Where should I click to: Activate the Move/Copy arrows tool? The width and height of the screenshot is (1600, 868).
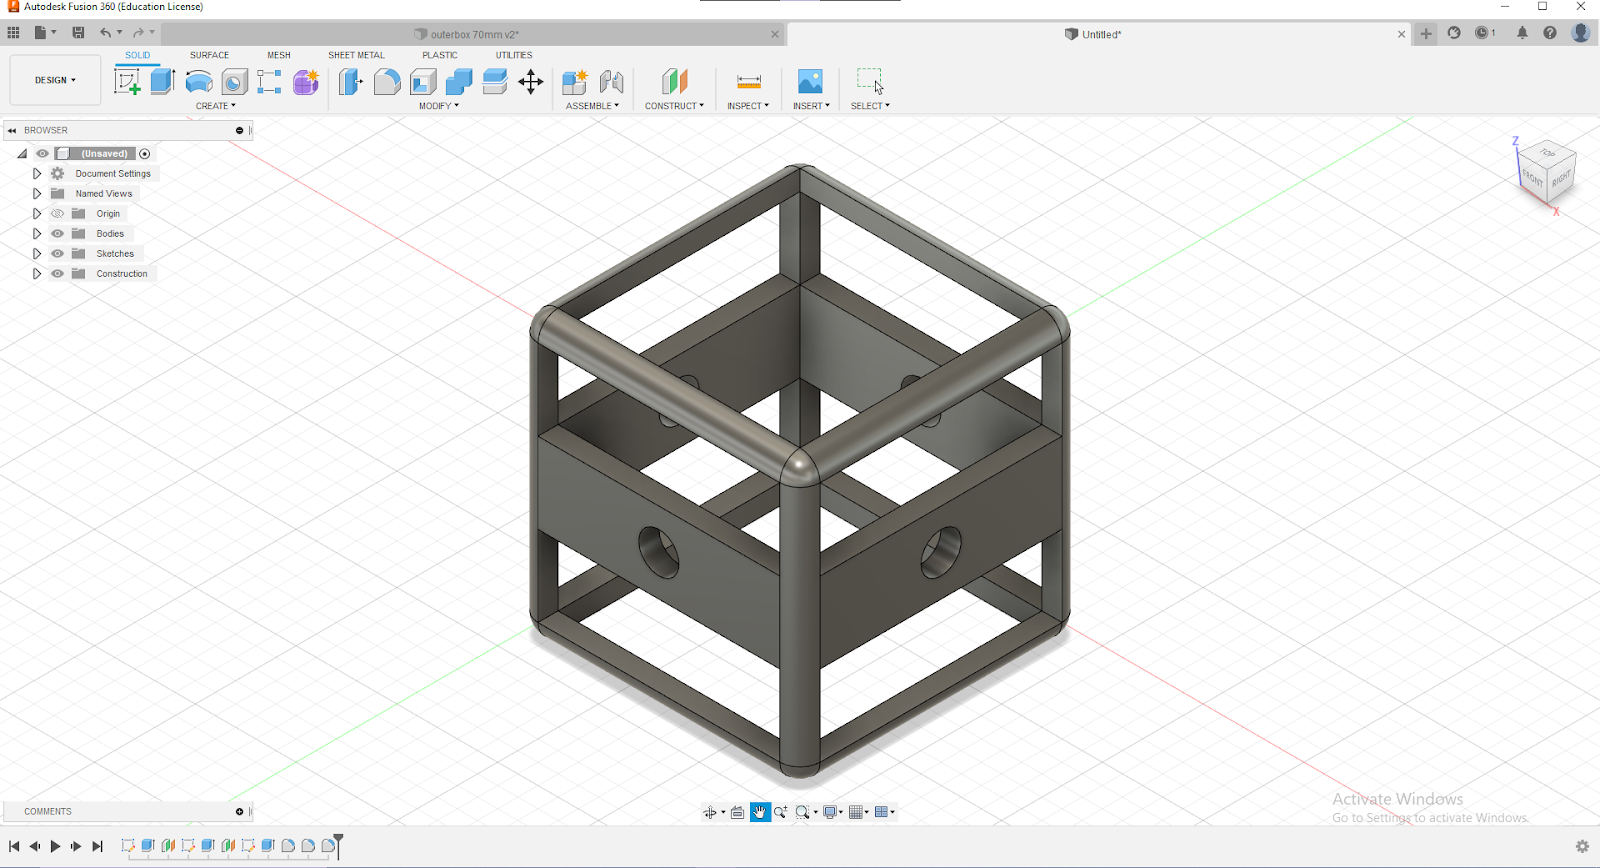[531, 82]
